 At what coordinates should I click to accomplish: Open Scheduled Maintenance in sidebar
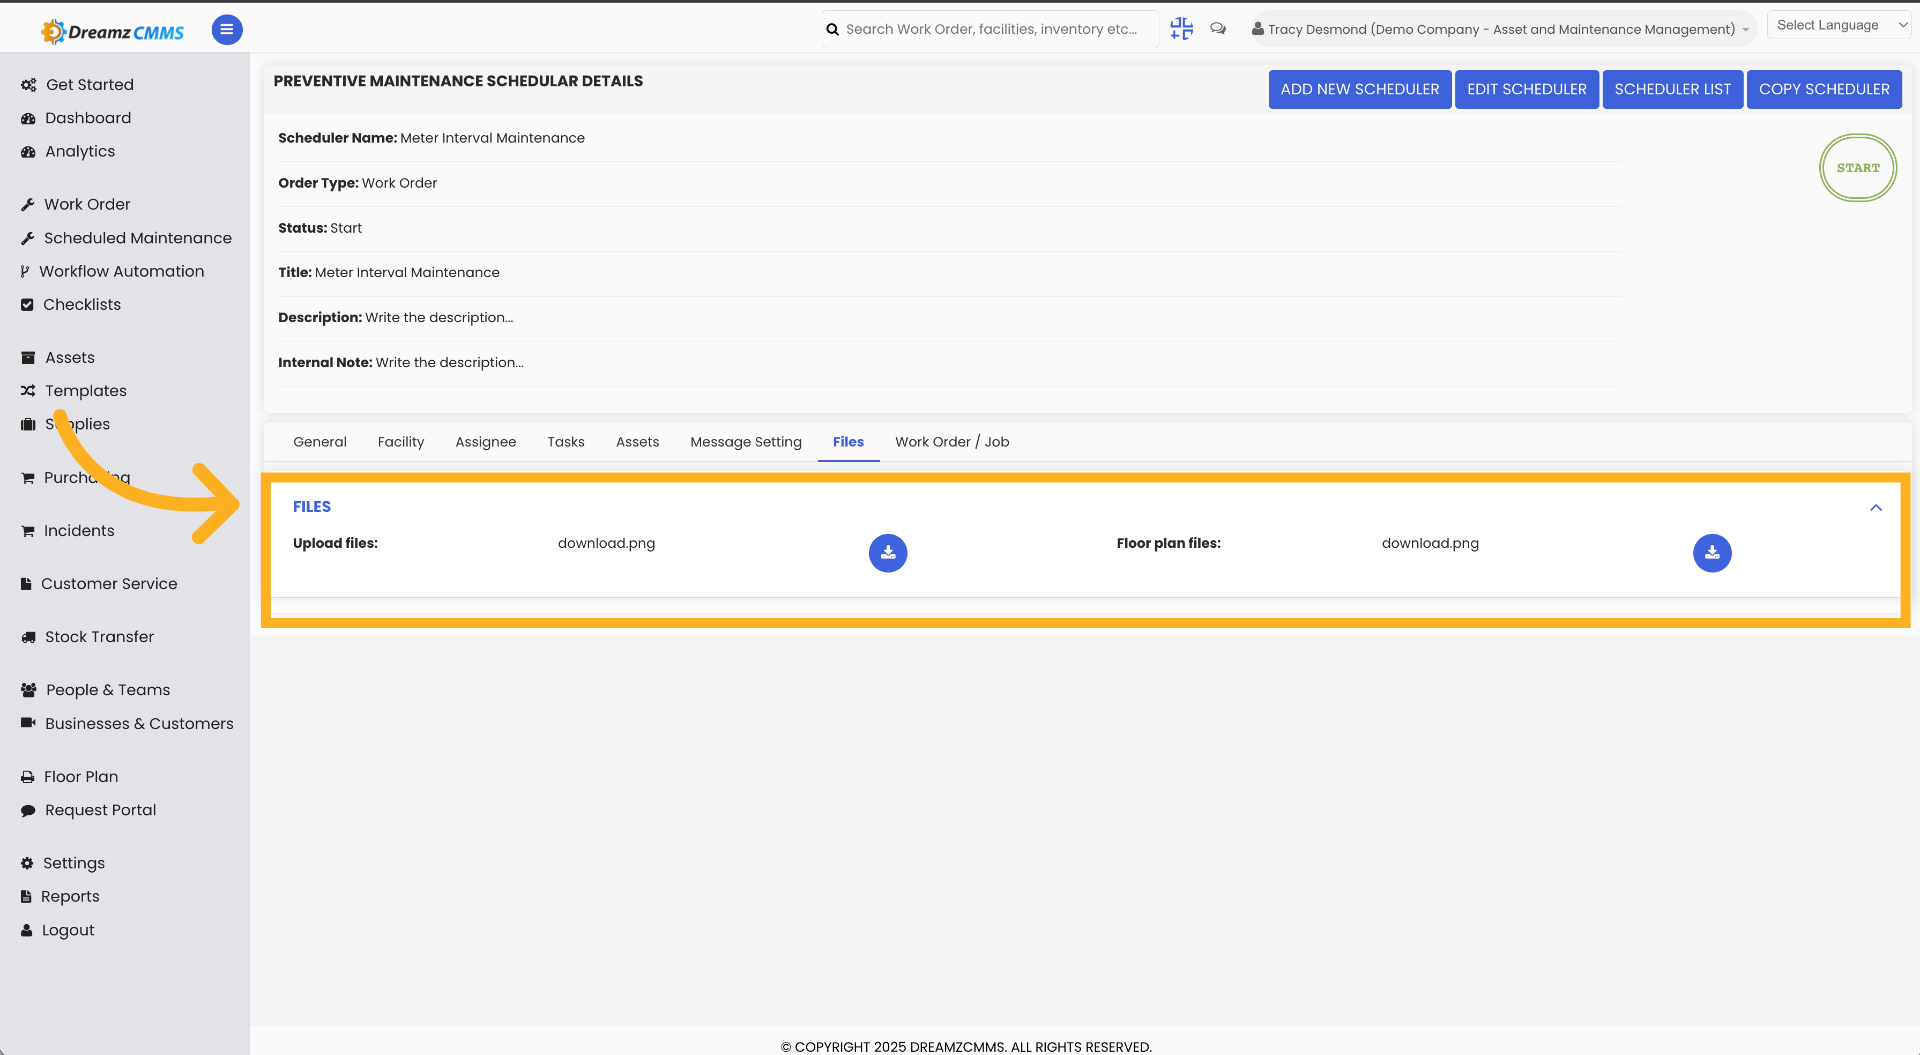click(138, 238)
